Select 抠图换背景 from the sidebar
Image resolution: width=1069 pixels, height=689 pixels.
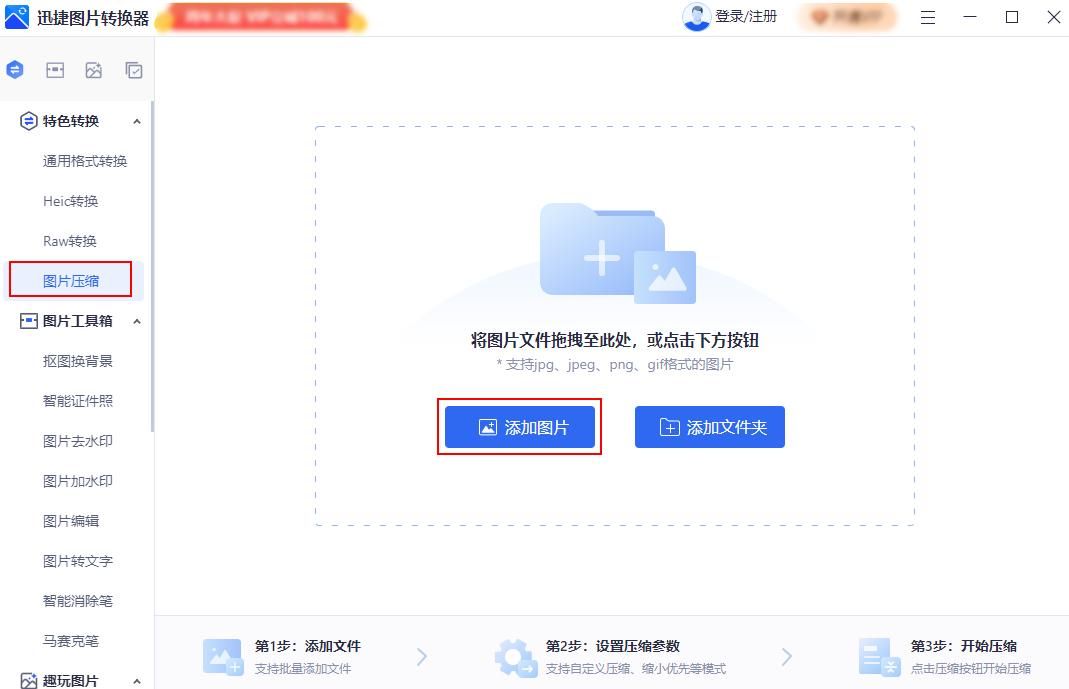coord(80,360)
